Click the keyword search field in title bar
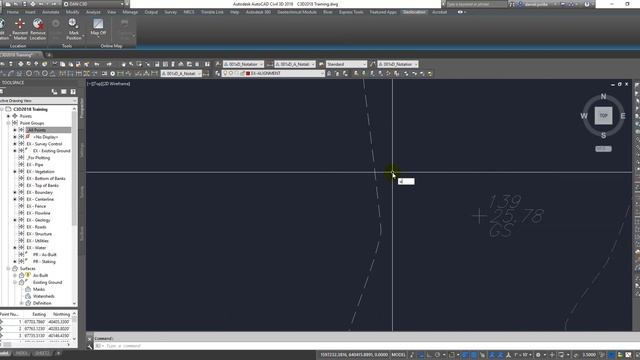 [x=476, y=4]
